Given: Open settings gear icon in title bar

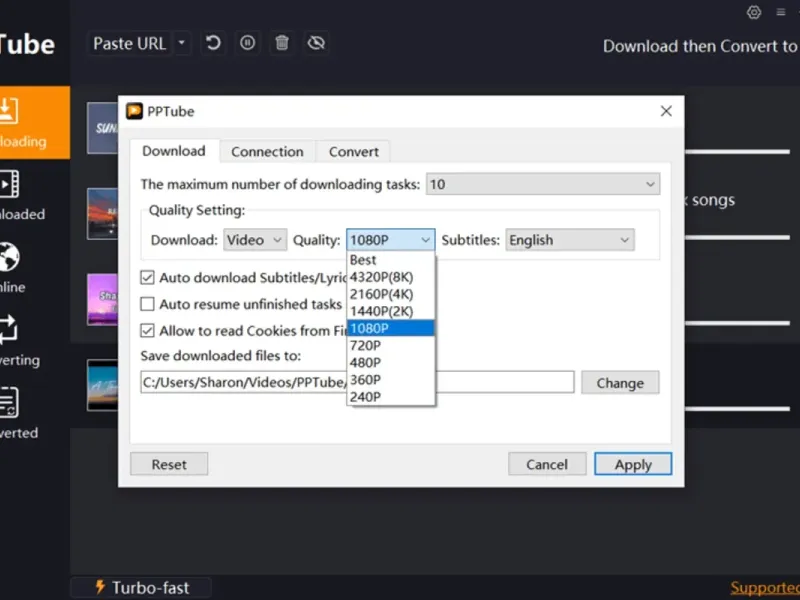Looking at the screenshot, I should 754,12.
